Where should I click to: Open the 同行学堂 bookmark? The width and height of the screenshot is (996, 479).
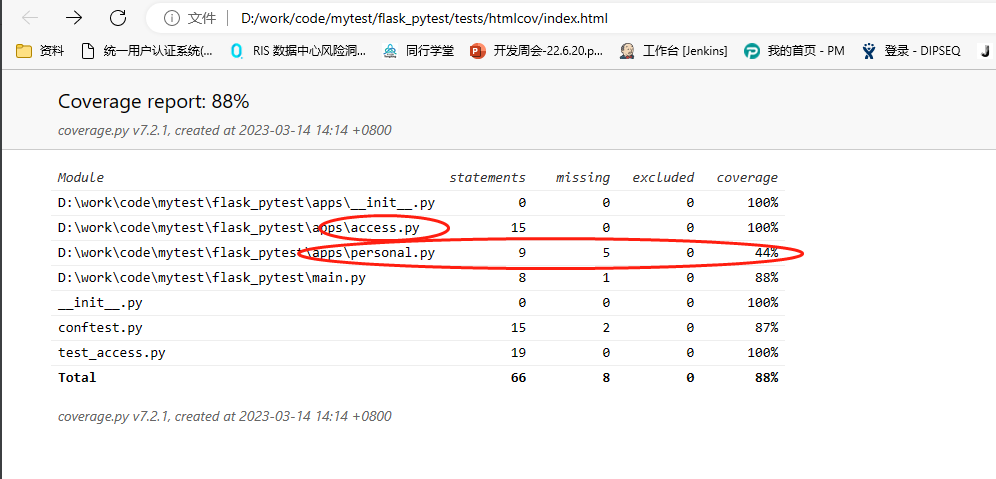419,51
